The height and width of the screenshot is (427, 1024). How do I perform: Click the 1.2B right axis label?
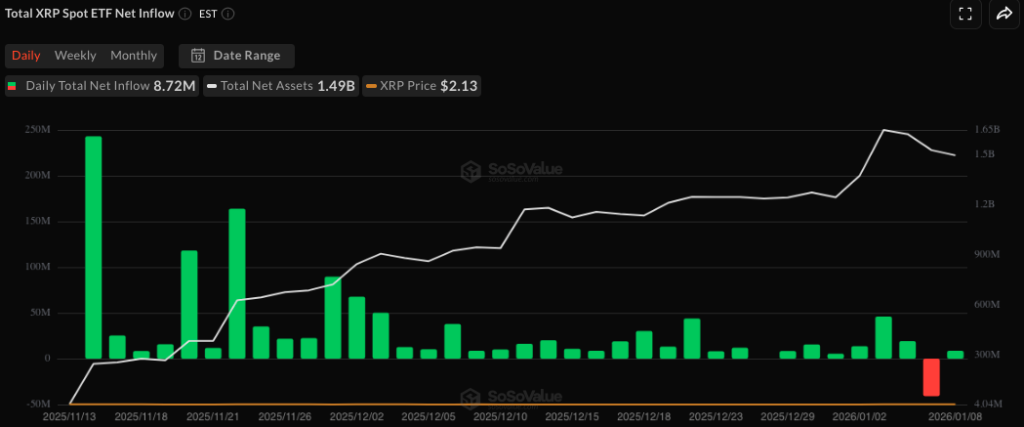985,204
